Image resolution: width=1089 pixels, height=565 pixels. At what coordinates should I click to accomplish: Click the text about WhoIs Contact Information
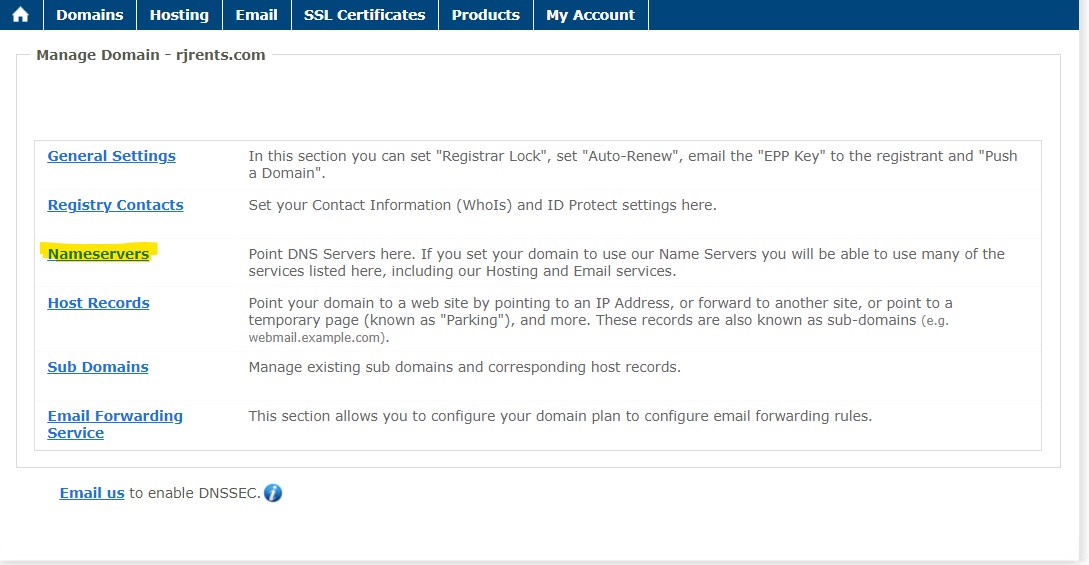[x=482, y=205]
